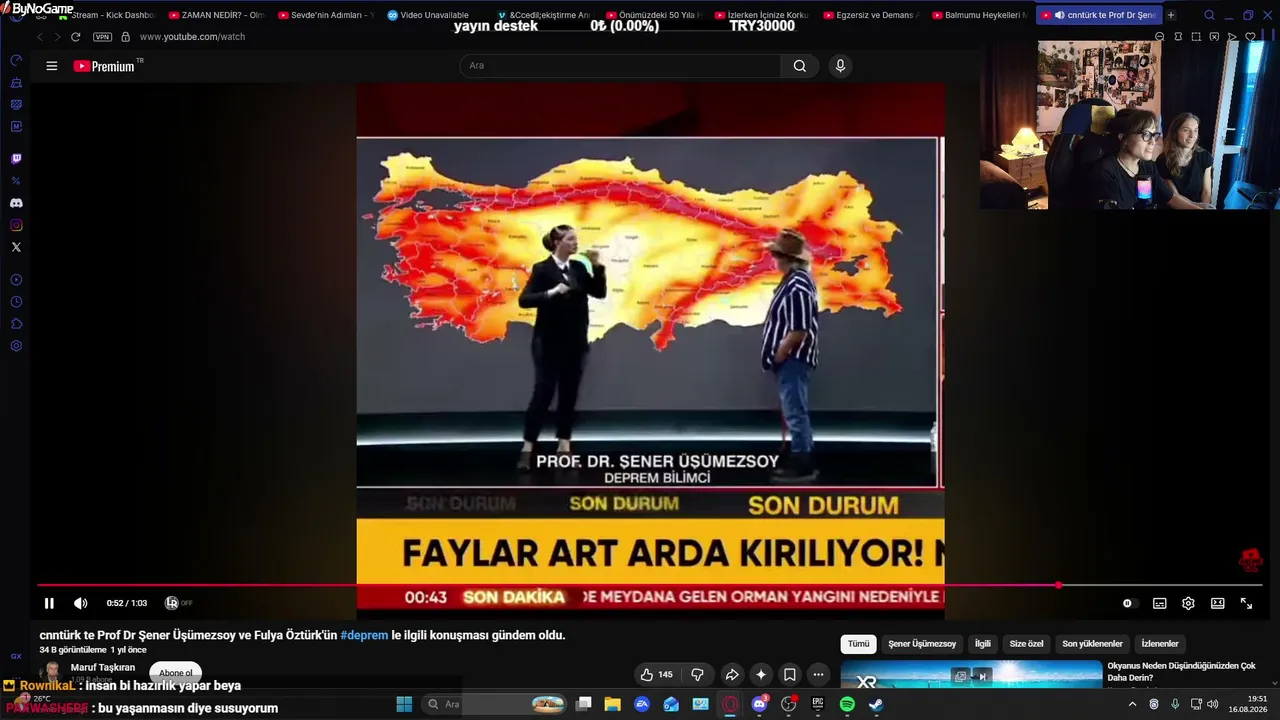This screenshot has width=1280, height=720.
Task: Open the taskbar clock showing 19:51
Action: [1250, 704]
